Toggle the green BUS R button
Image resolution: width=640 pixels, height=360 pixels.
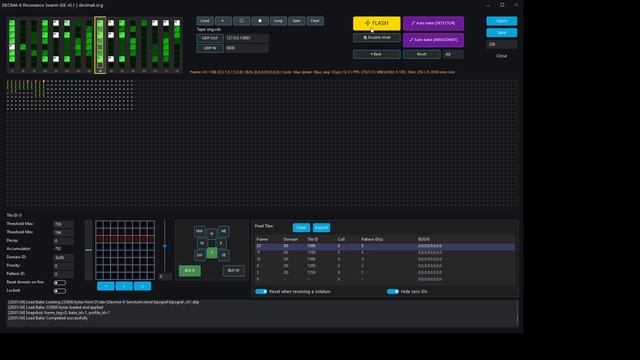[190, 271]
